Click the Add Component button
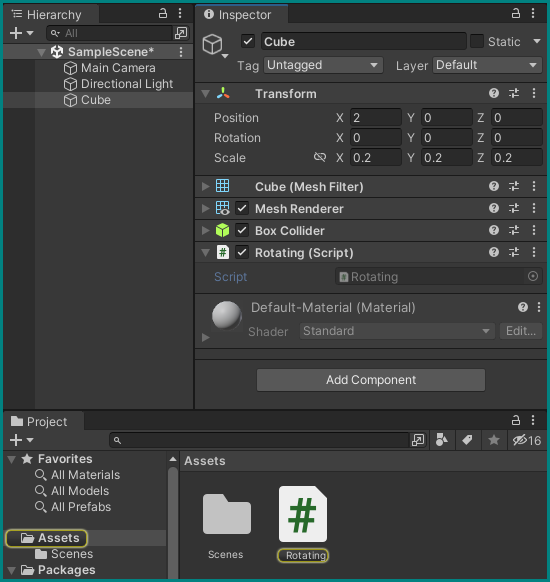The height and width of the screenshot is (582, 550). click(x=371, y=380)
